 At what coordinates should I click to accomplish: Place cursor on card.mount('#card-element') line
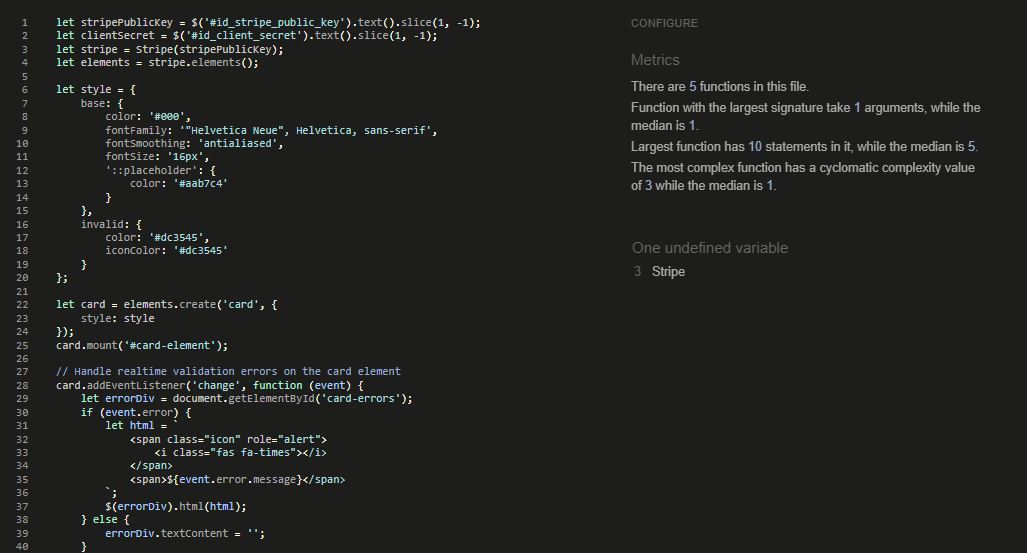pyautogui.click(x=142, y=345)
